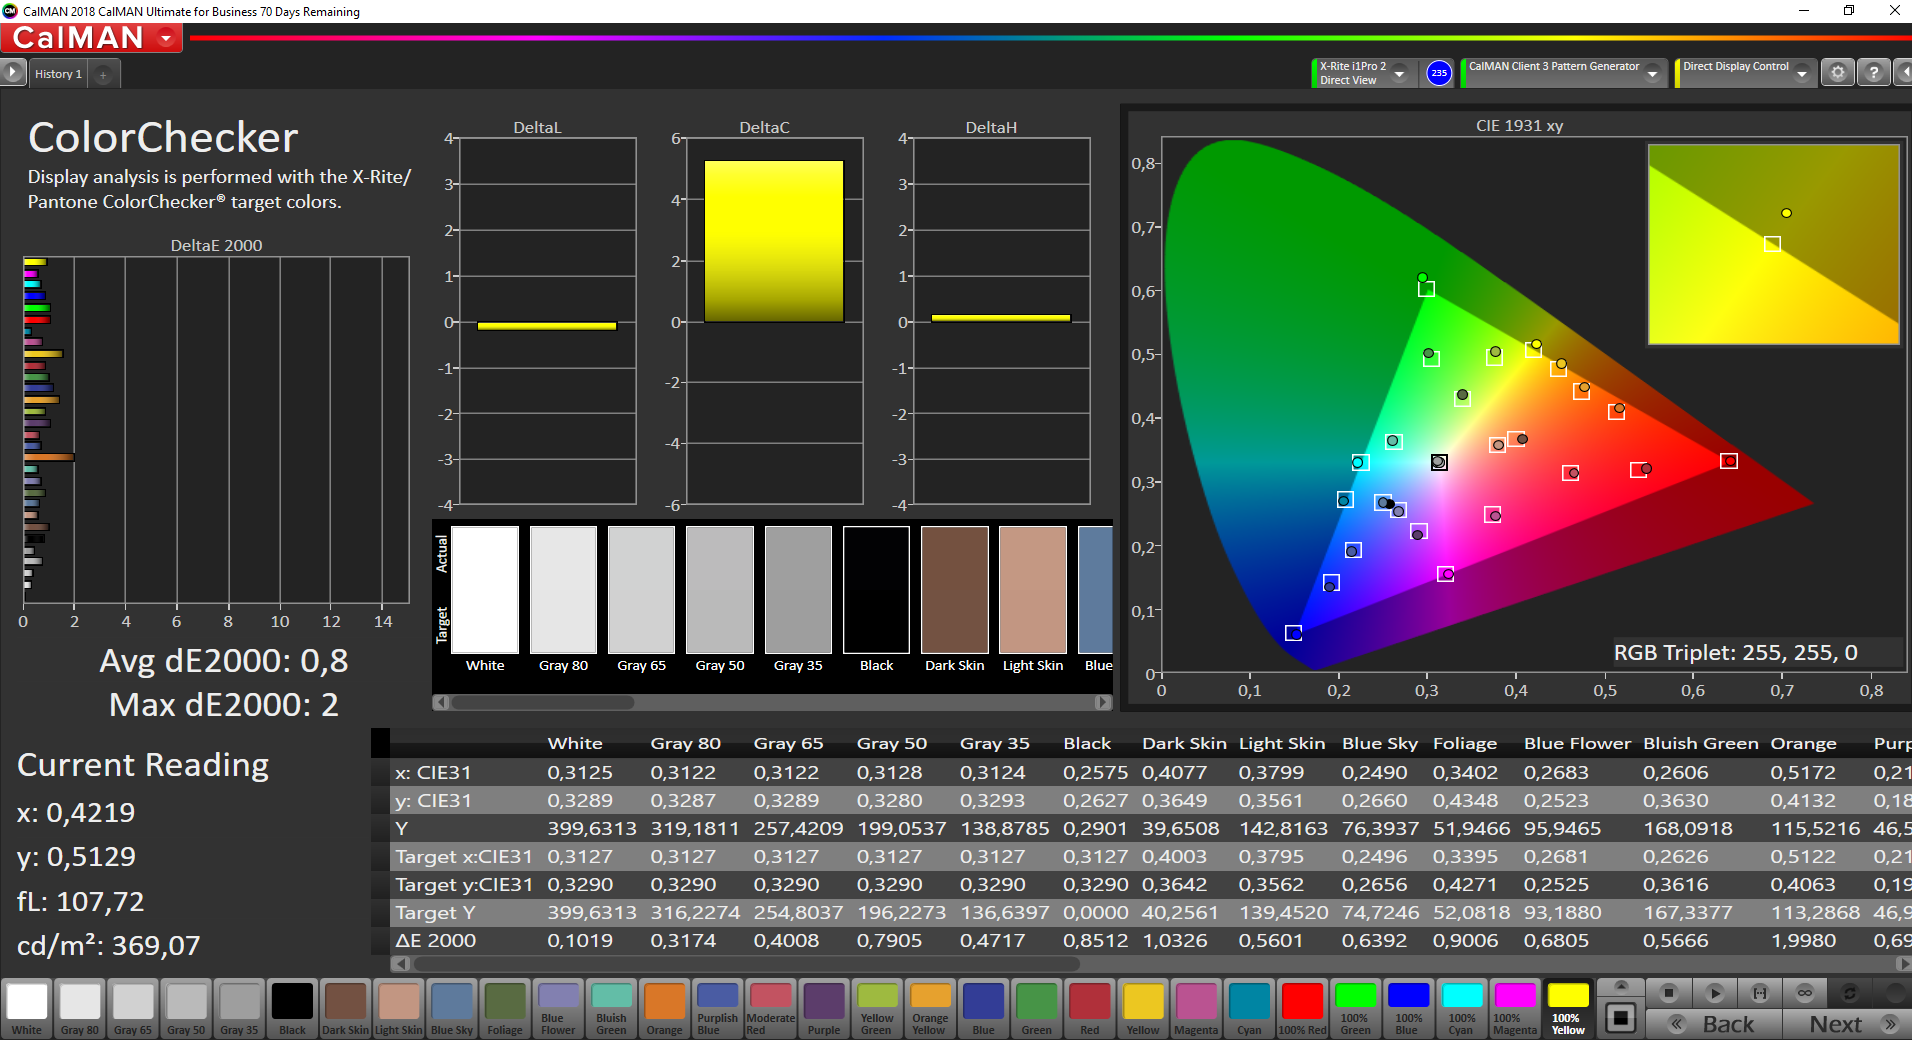Click the Dark Skin column header in table
Screen dimensions: 1912x1040
click(x=1184, y=744)
